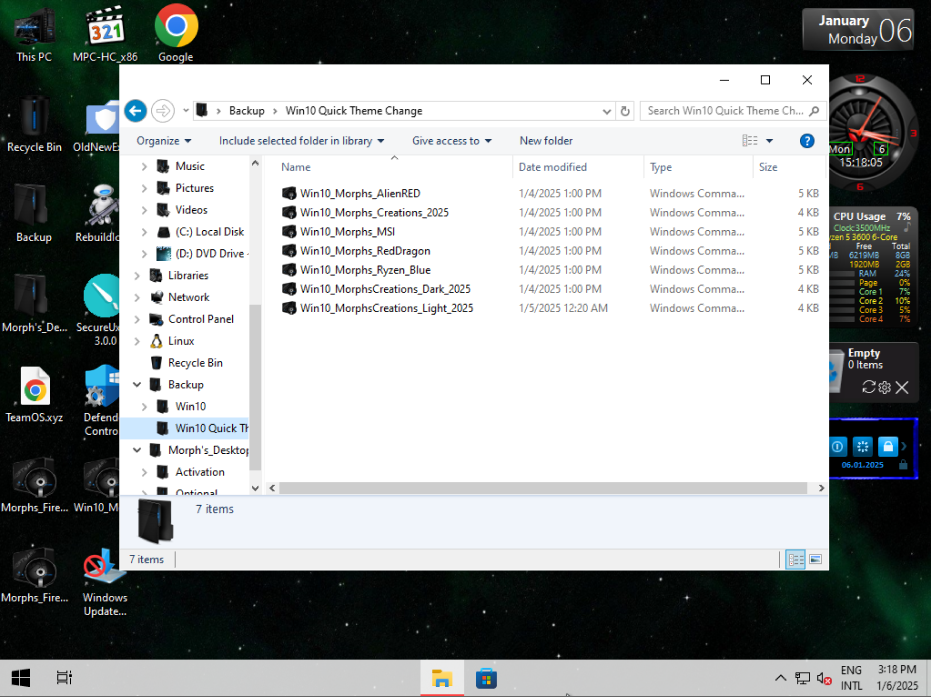Click muted volume tray icon
This screenshot has height=697, width=931.
point(824,678)
